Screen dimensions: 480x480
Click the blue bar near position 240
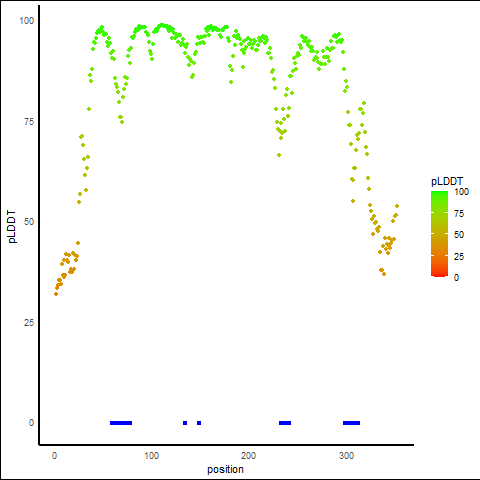[x=285, y=423]
